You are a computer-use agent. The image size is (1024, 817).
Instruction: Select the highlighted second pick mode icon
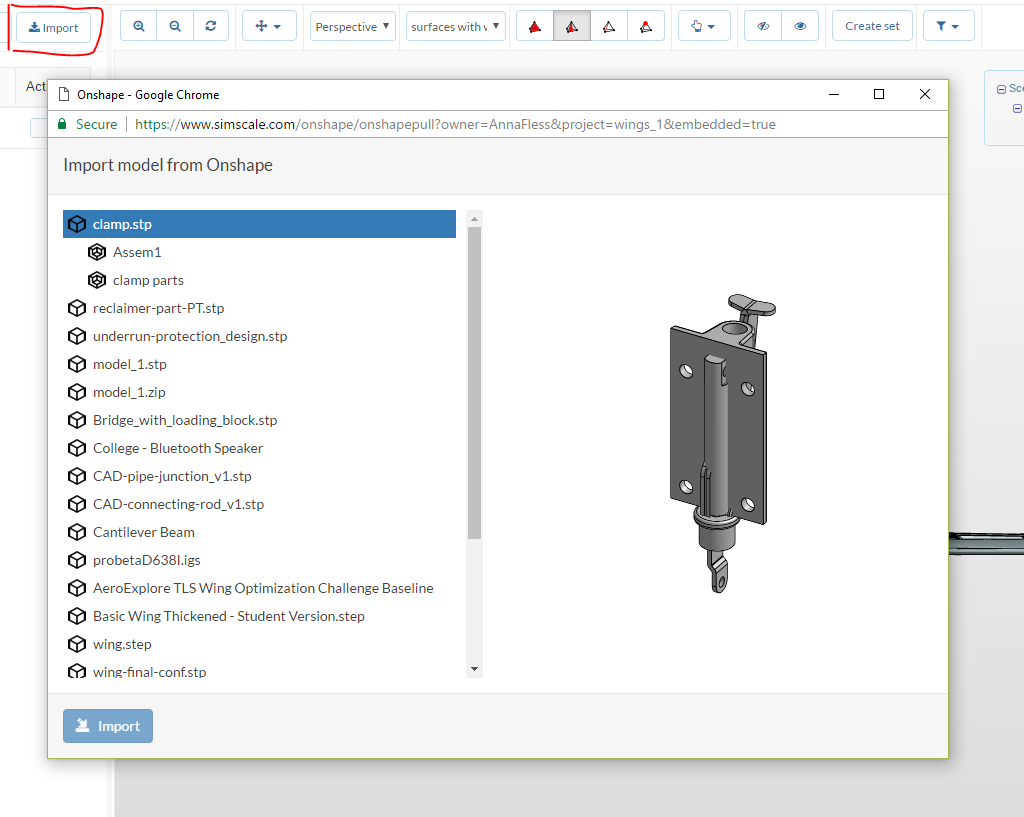[572, 27]
